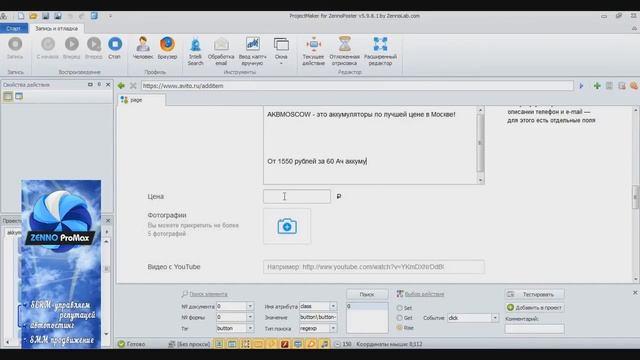Click the description textarea scroll-up arrow

tap(480, 110)
